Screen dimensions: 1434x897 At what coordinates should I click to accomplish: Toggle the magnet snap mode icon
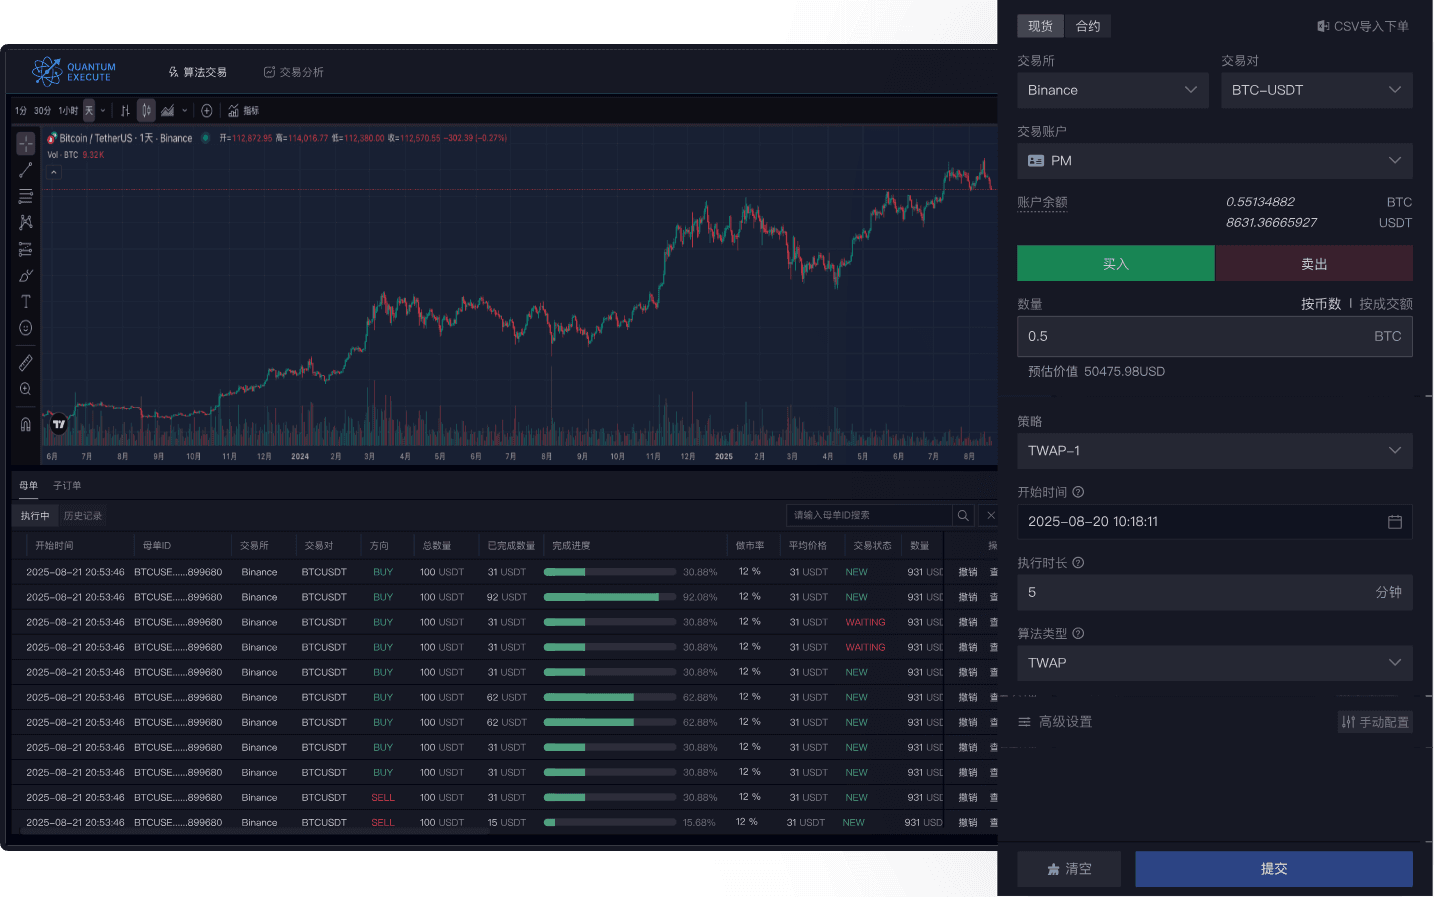pyautogui.click(x=26, y=424)
